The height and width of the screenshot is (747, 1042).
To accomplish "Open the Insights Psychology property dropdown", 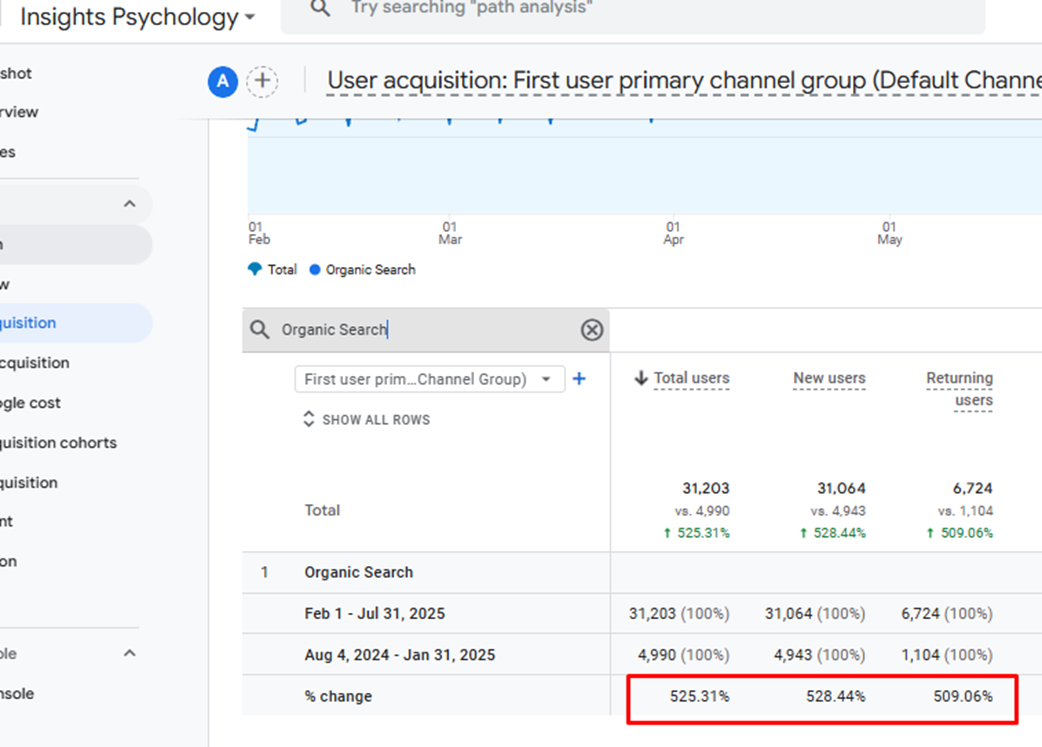I will click(x=138, y=17).
